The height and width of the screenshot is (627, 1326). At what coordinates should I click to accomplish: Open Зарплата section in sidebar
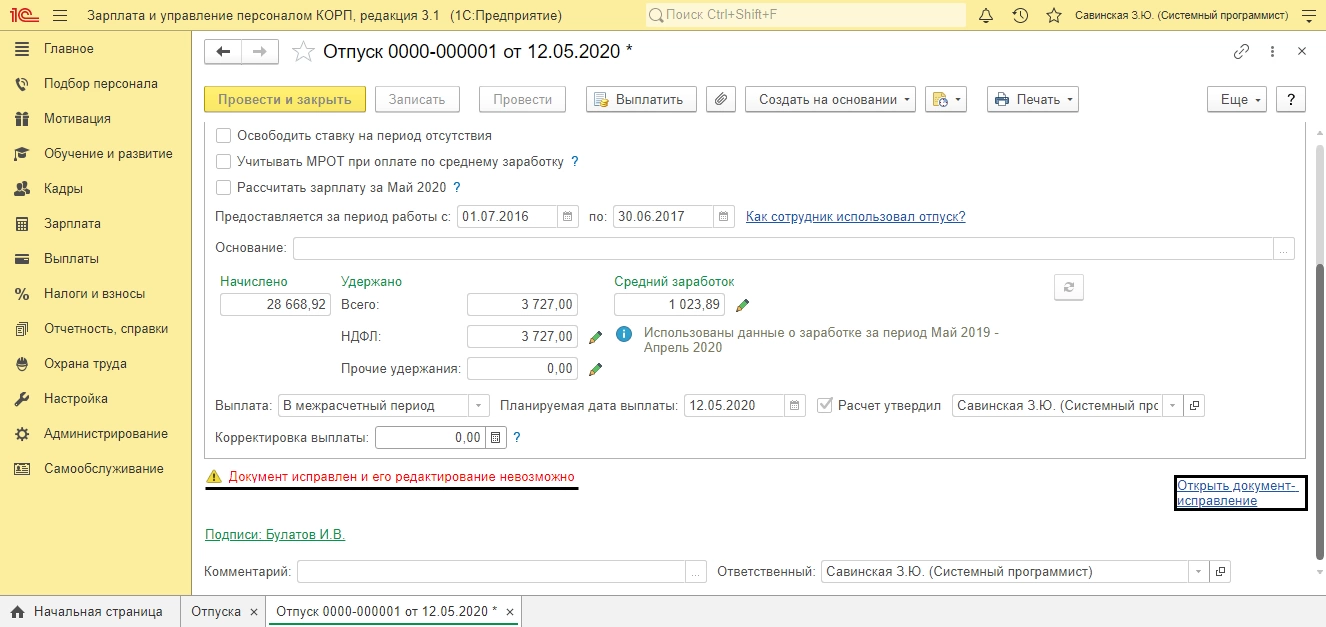pos(72,223)
